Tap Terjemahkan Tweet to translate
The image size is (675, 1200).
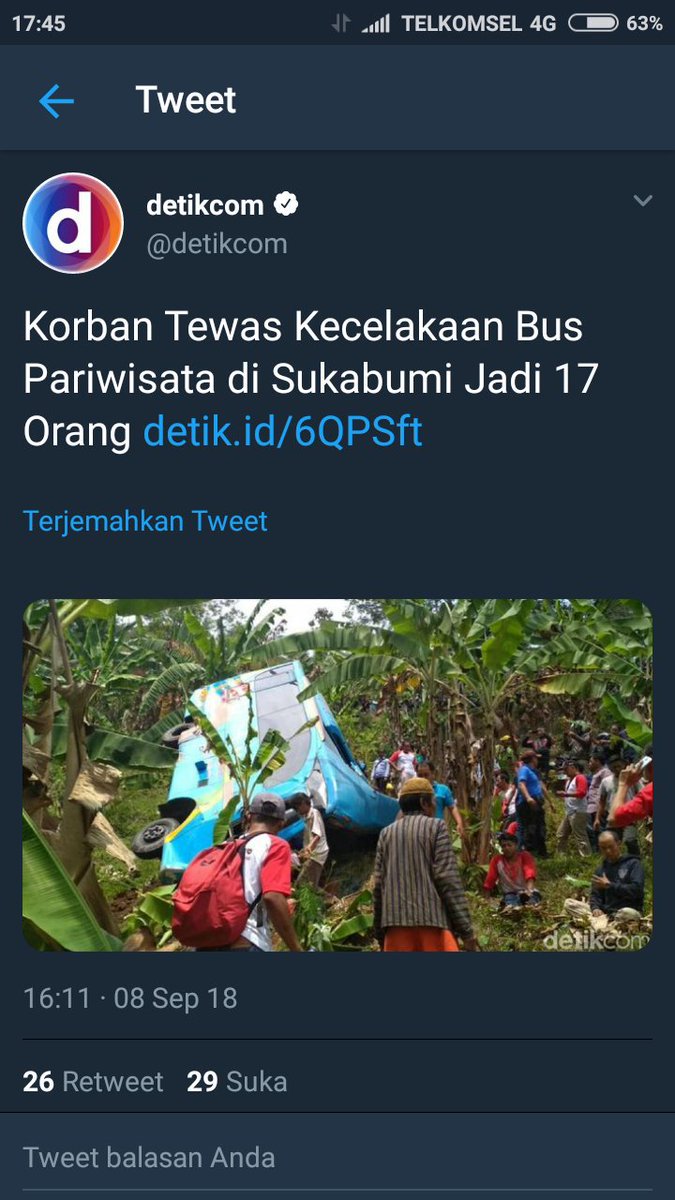[145, 521]
